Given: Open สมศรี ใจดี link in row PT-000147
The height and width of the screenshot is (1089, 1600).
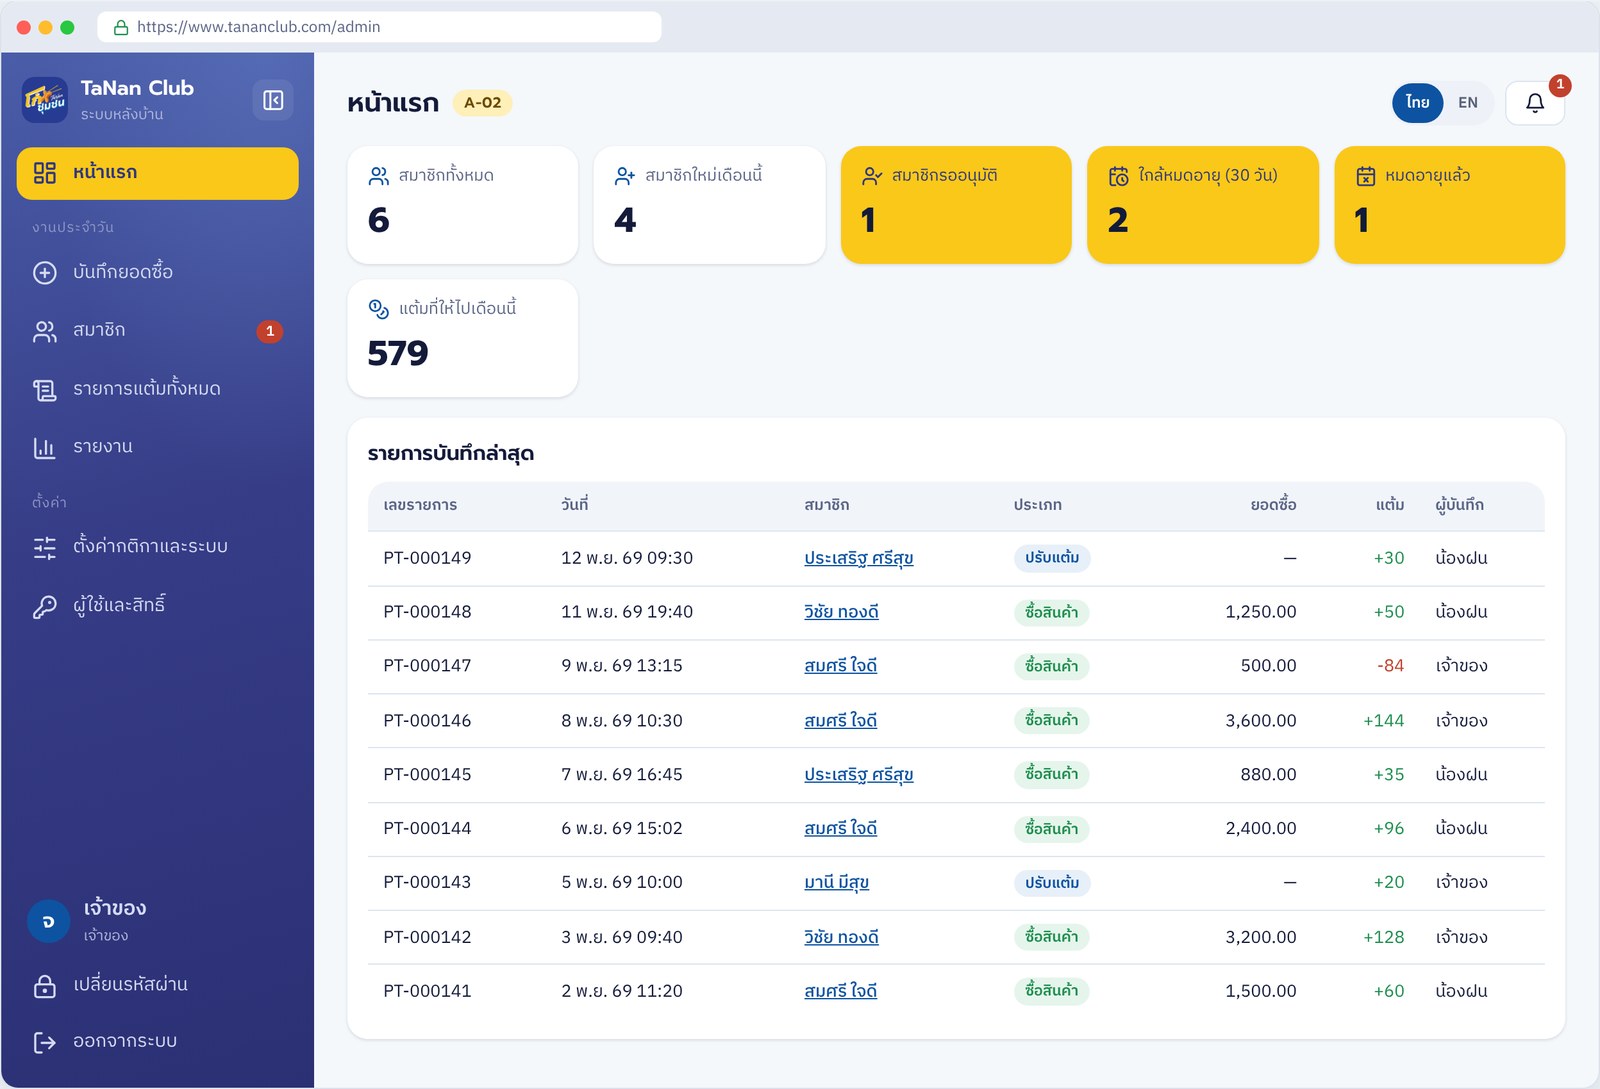Looking at the screenshot, I should (x=840, y=666).
